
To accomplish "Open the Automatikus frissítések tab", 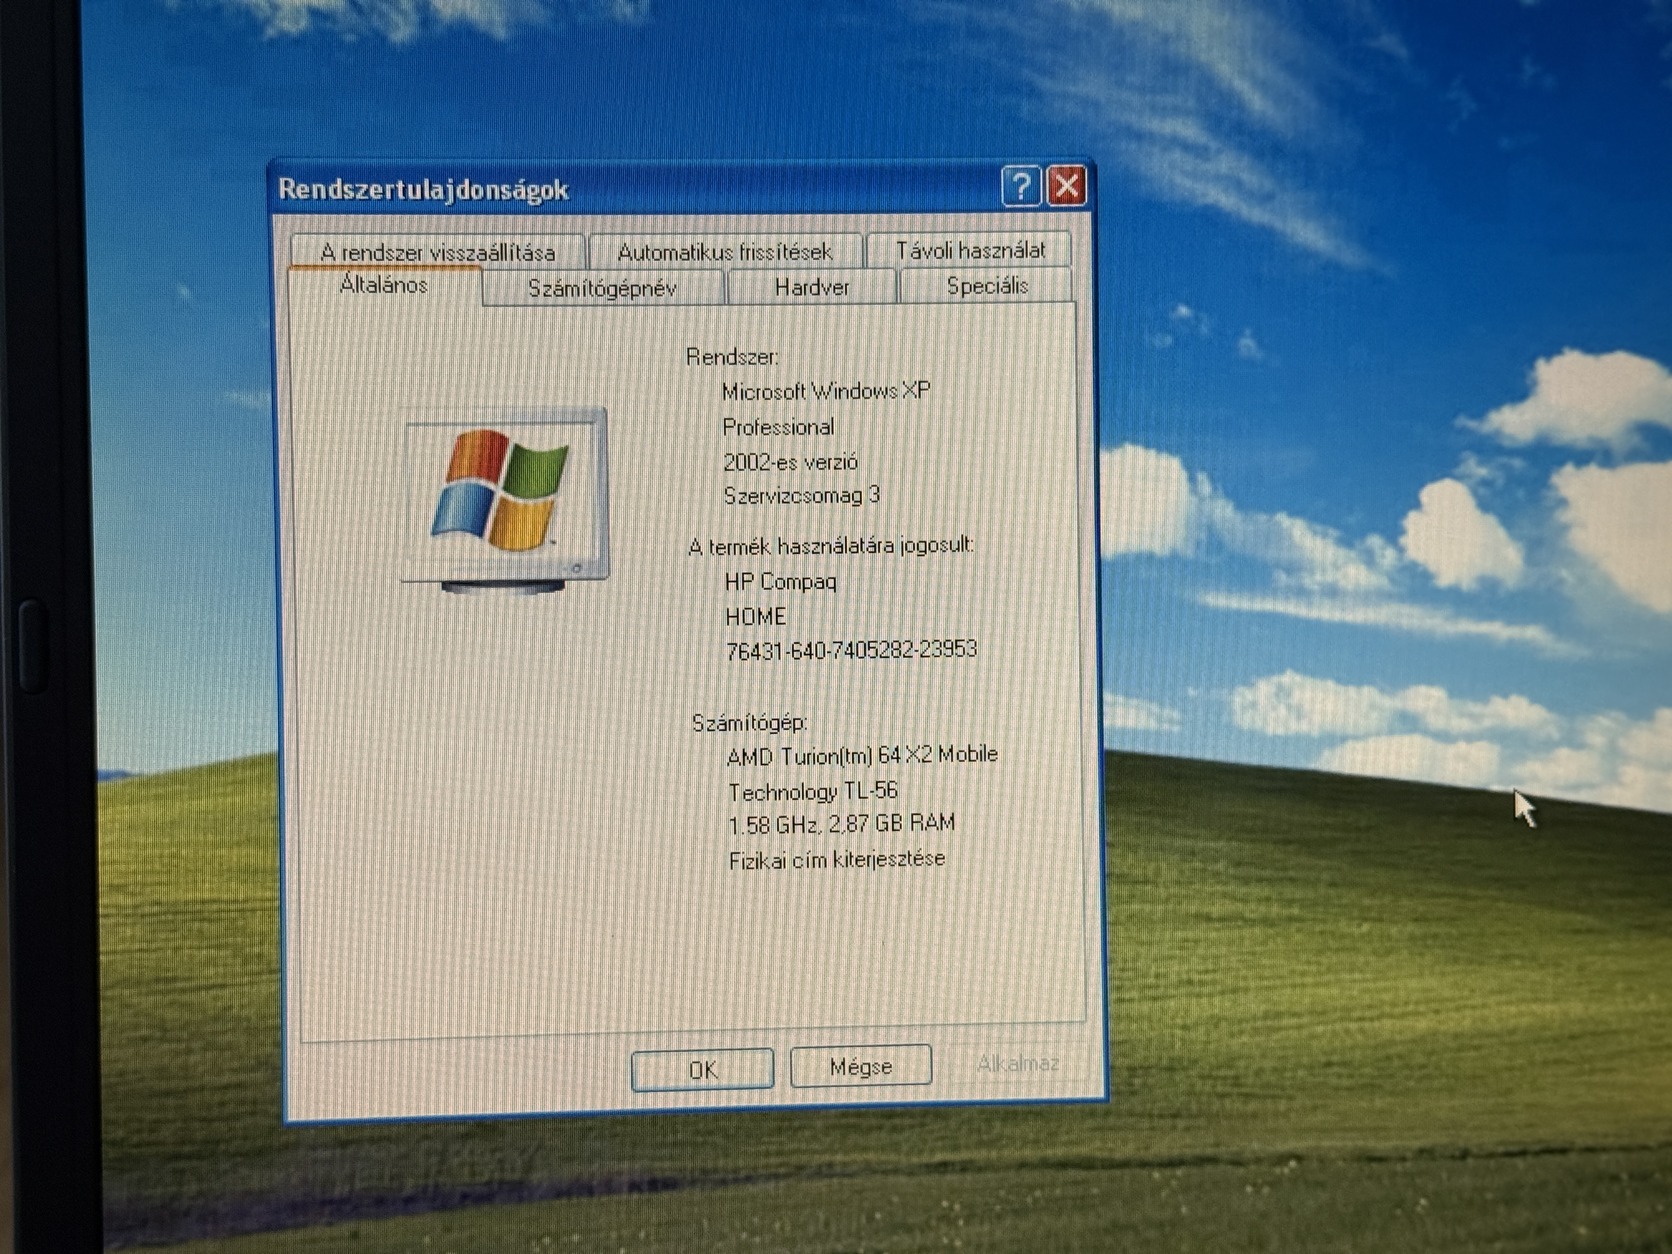I will [x=725, y=251].
